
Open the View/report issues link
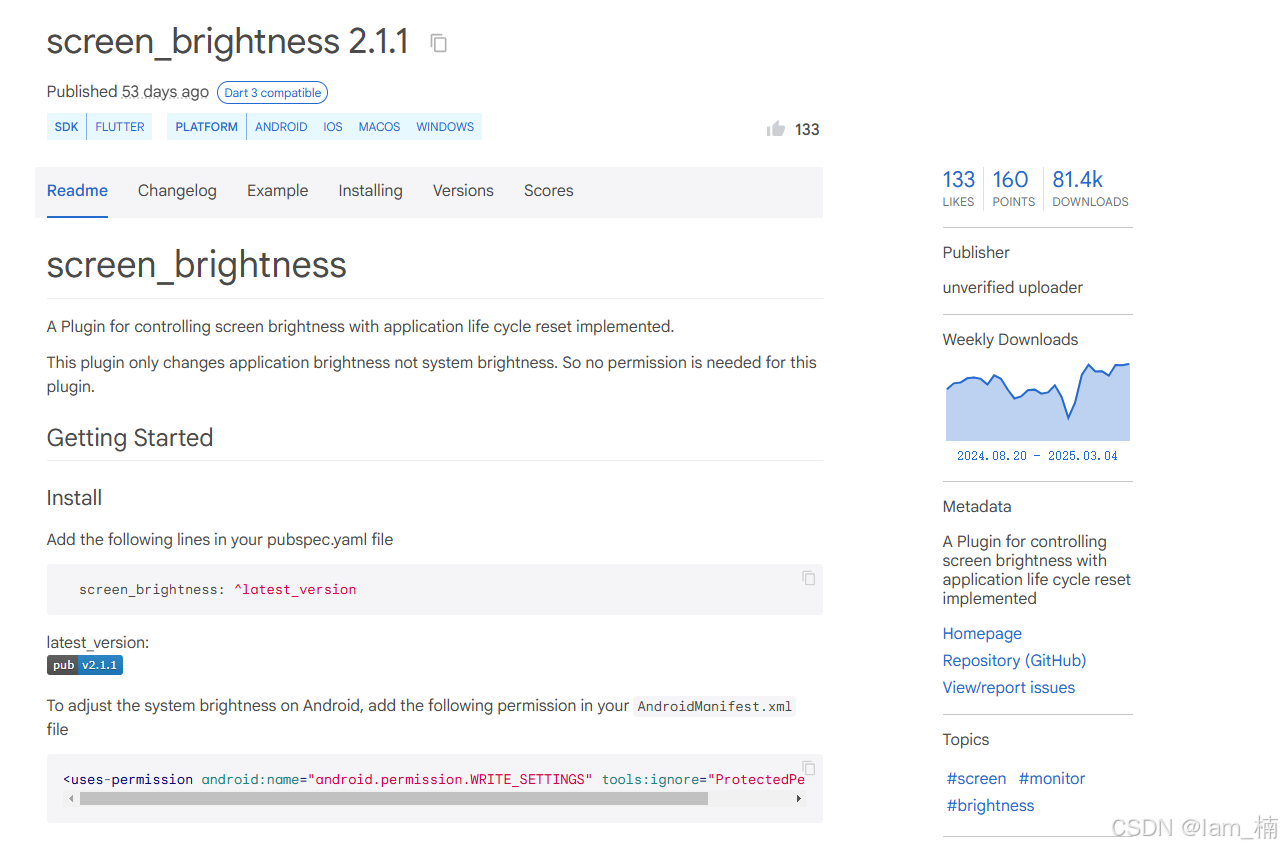1009,688
